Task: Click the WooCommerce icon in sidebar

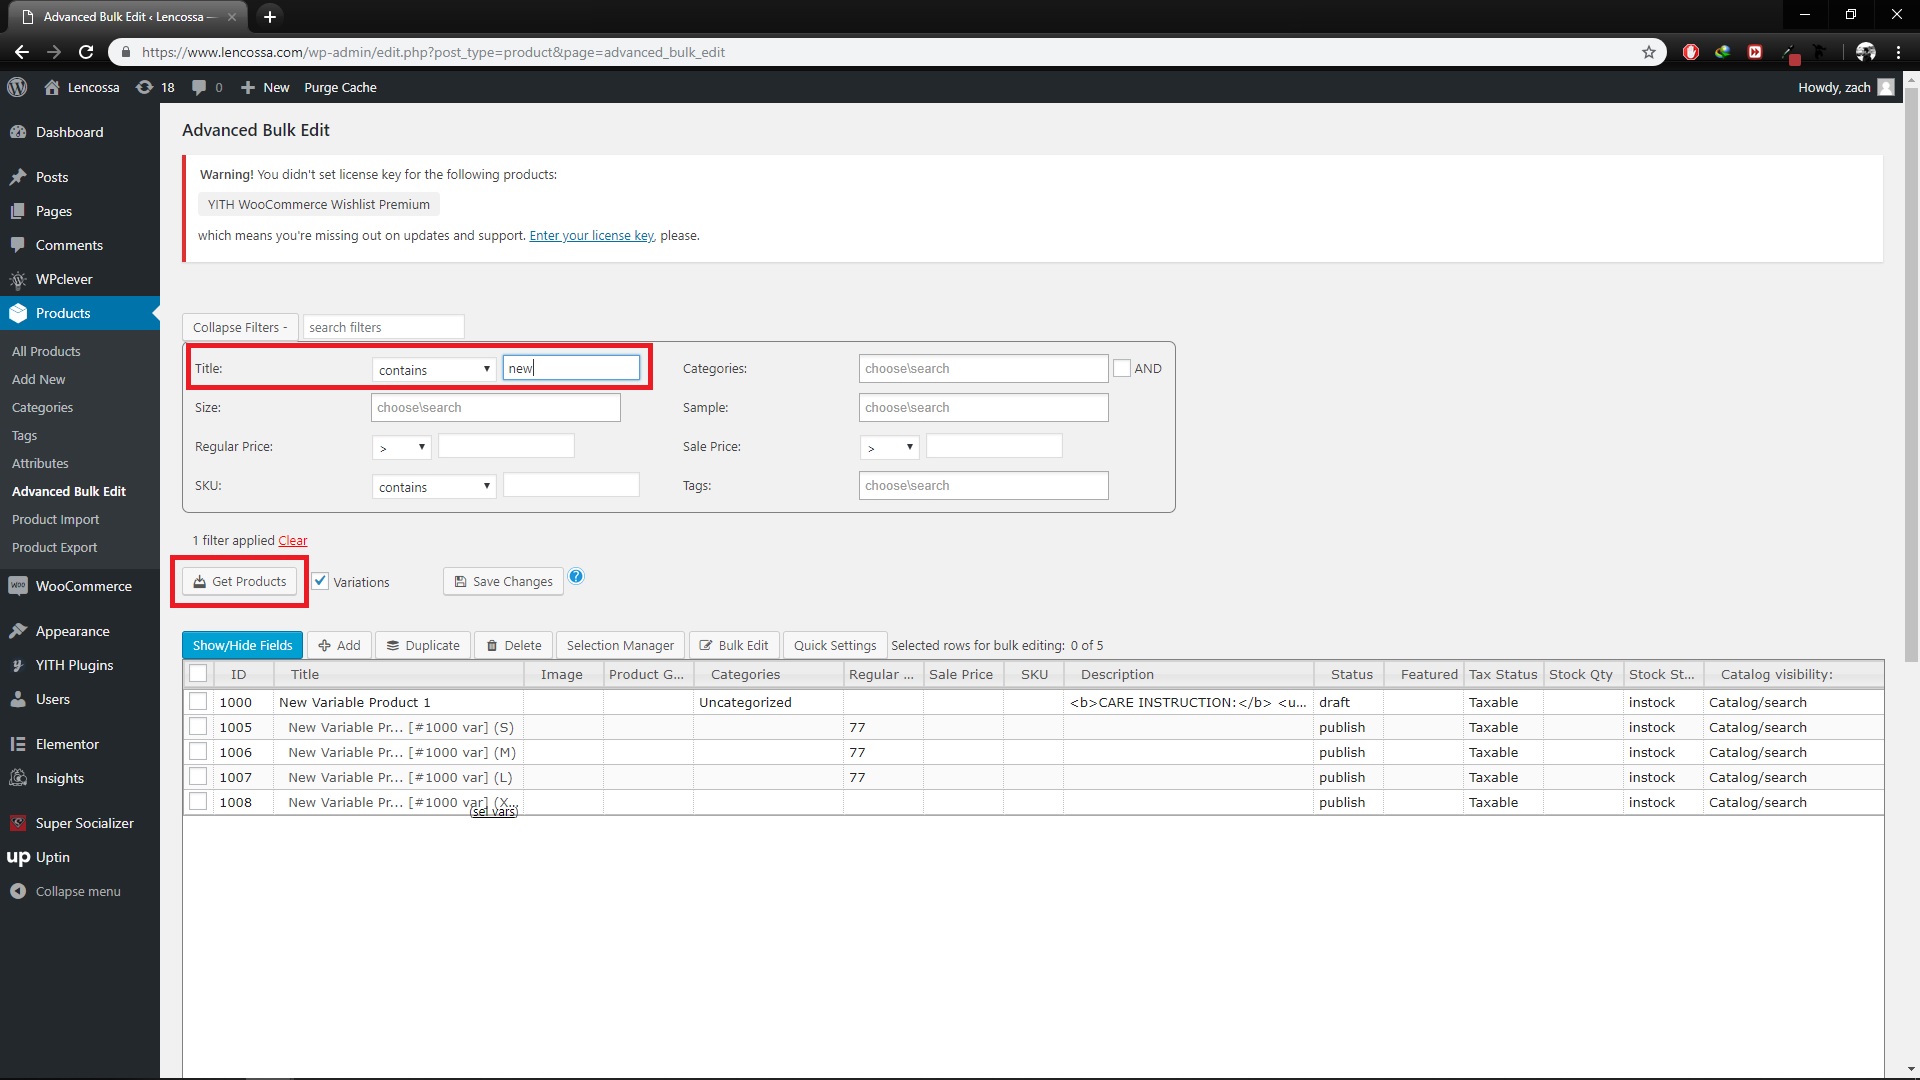Action: point(18,586)
